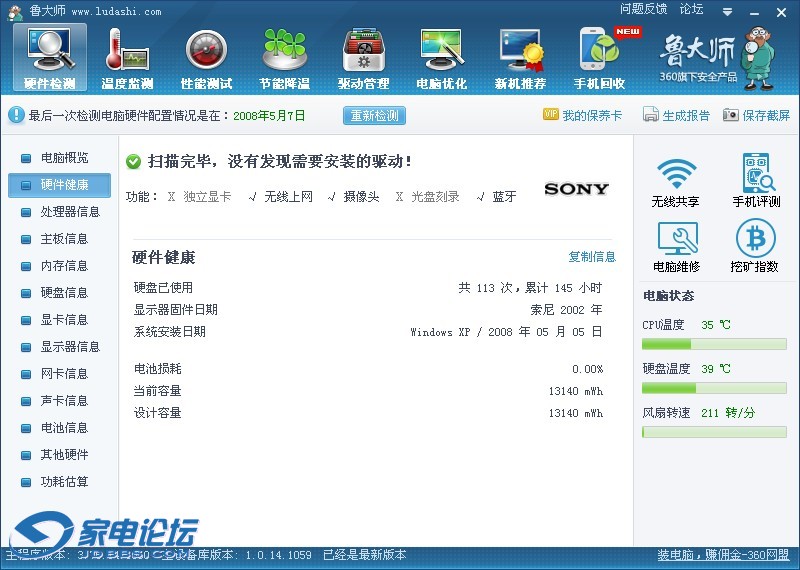This screenshot has width=800, height=570.
Task: Click the 光盘刻录 feature label
Action: coord(435,197)
